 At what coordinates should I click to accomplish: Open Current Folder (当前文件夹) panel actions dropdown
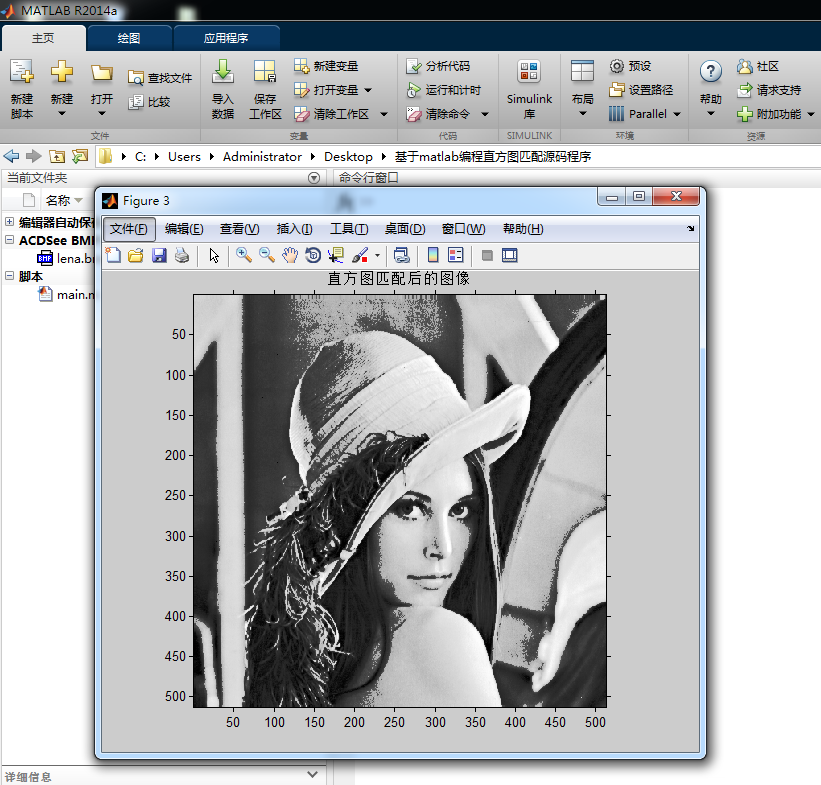coord(314,178)
